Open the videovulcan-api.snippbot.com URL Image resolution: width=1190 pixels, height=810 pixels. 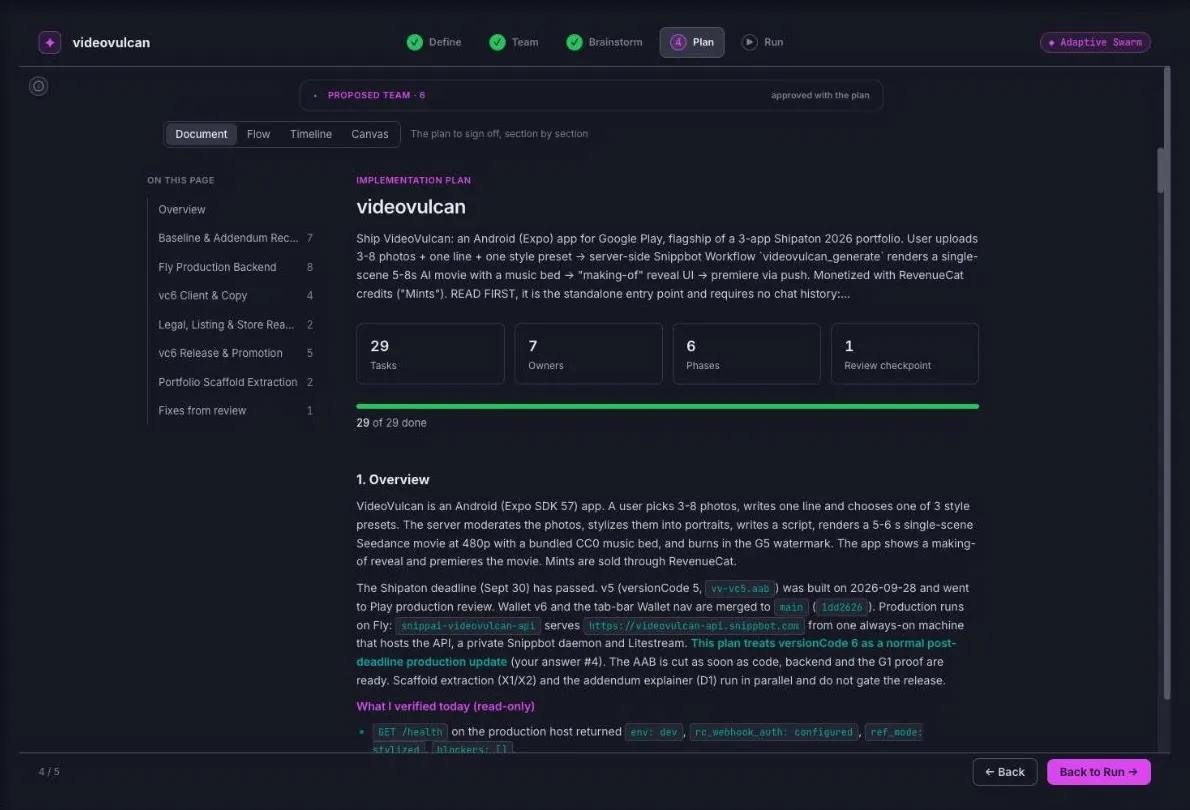pos(694,626)
